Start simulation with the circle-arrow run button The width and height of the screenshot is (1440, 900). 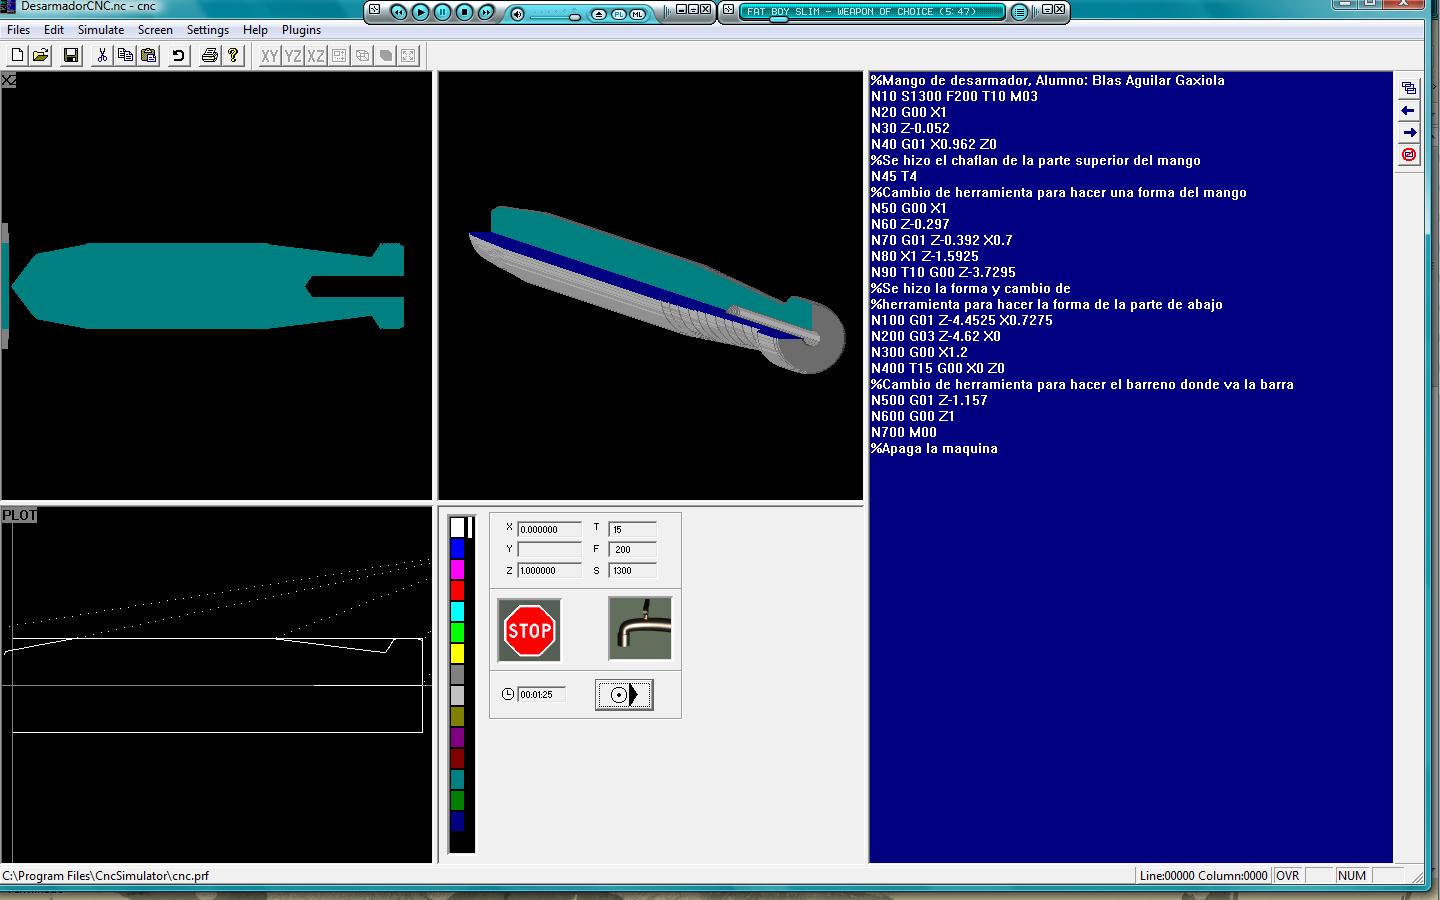pyautogui.click(x=624, y=695)
